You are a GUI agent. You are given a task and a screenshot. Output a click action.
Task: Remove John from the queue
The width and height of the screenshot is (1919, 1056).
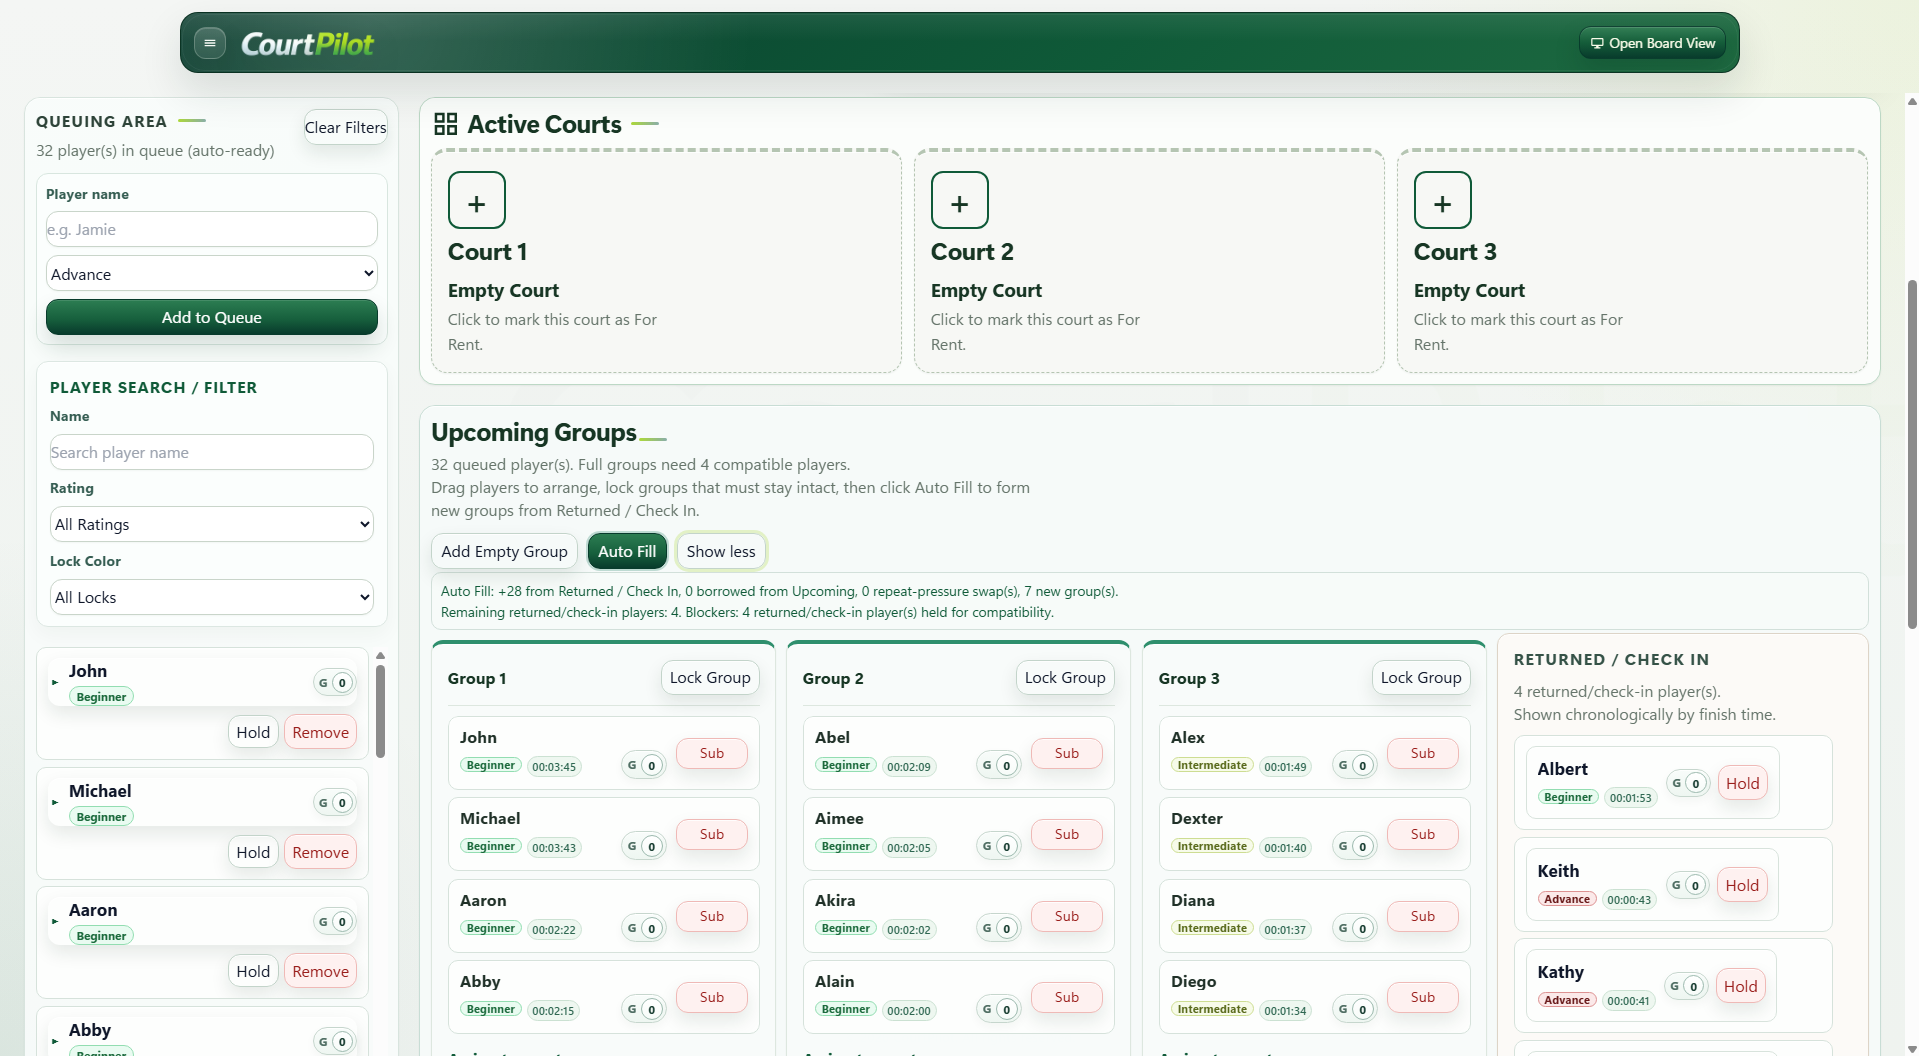[x=321, y=733]
